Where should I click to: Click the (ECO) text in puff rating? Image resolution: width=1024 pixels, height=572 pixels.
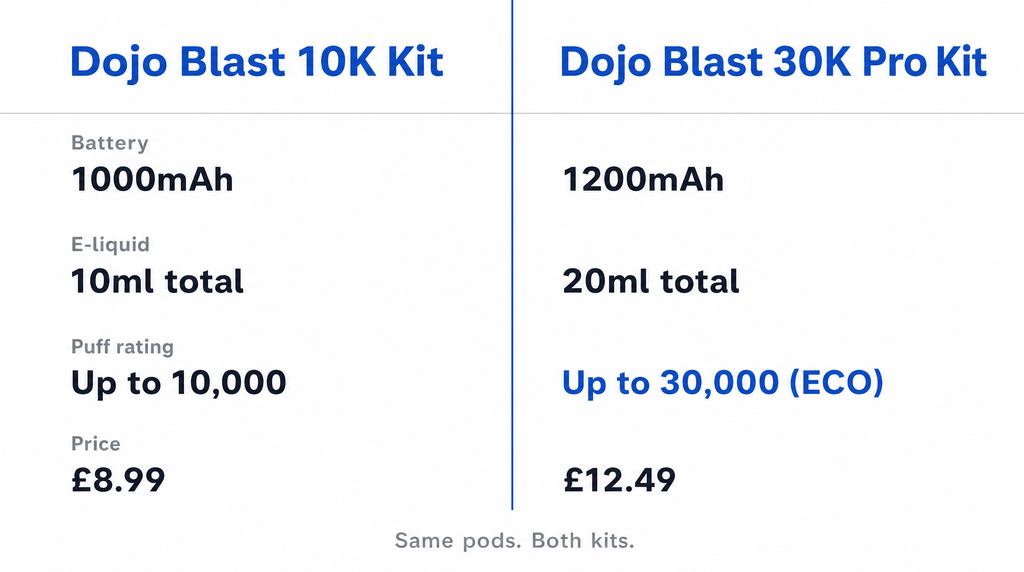click(x=836, y=383)
